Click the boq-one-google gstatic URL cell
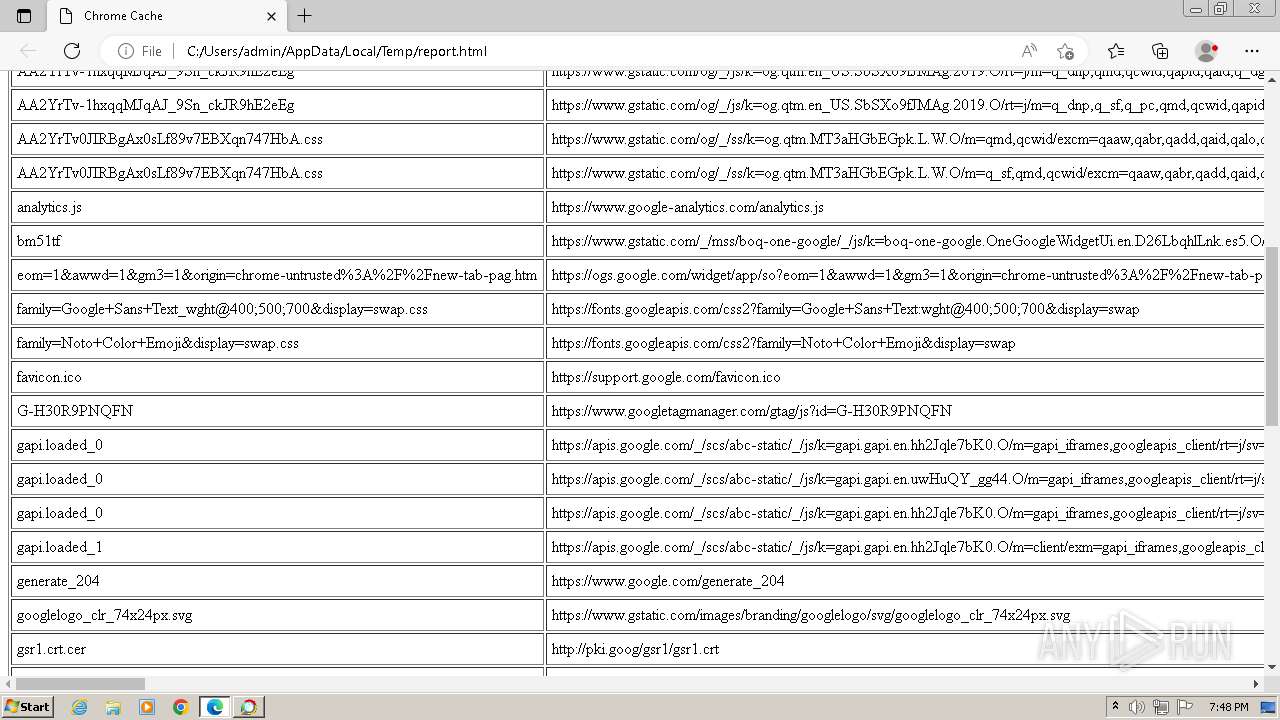 click(906, 241)
